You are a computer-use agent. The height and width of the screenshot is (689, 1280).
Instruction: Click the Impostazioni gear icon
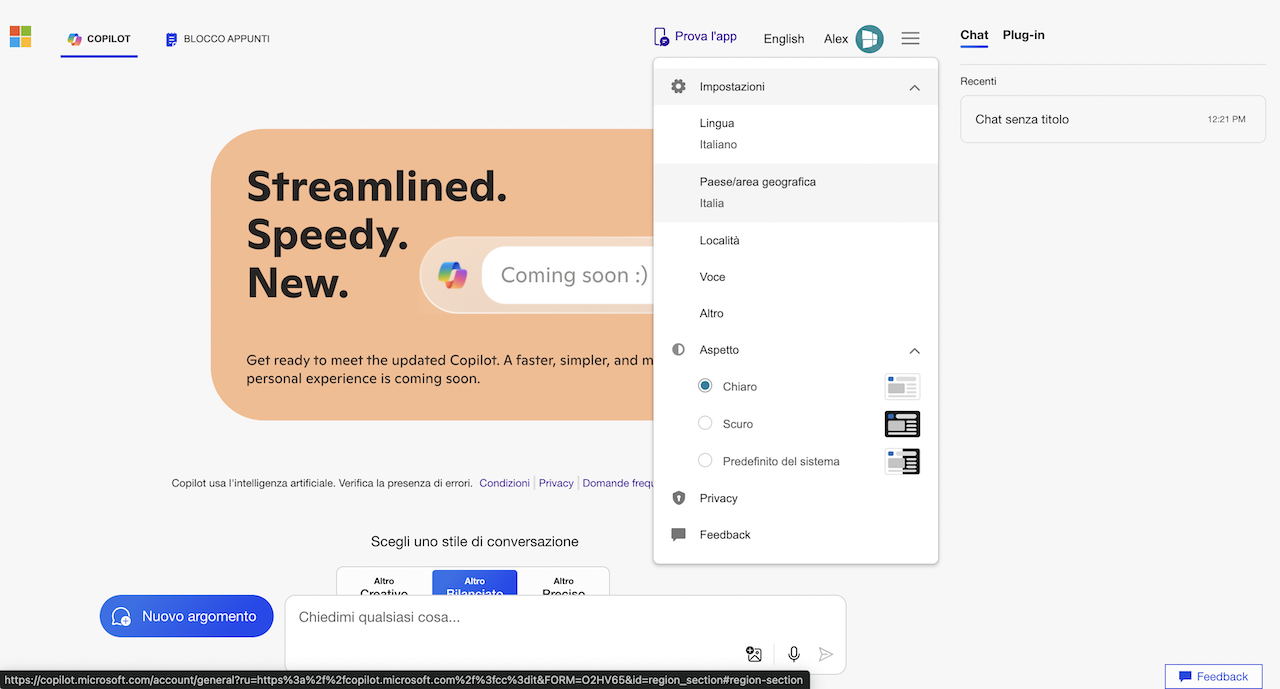[678, 87]
